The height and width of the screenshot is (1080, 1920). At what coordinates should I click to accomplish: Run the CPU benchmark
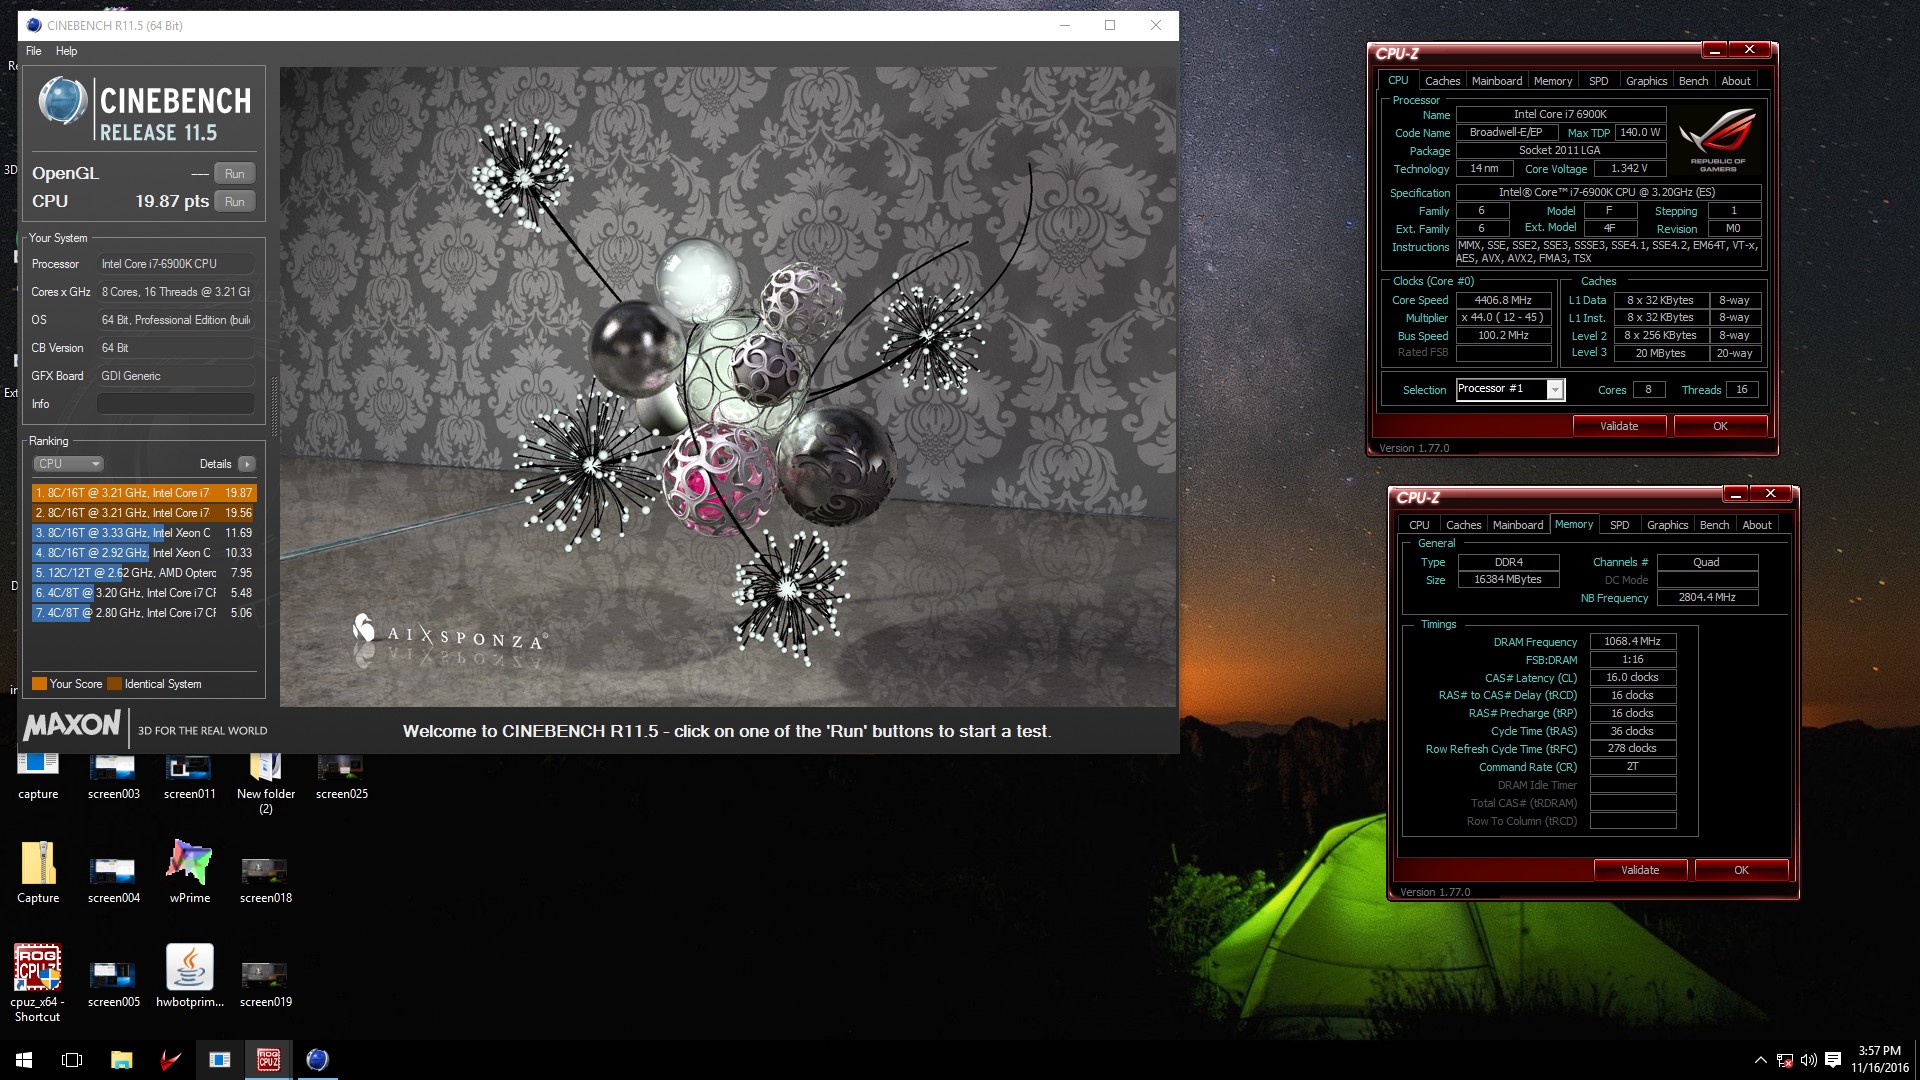[x=234, y=201]
